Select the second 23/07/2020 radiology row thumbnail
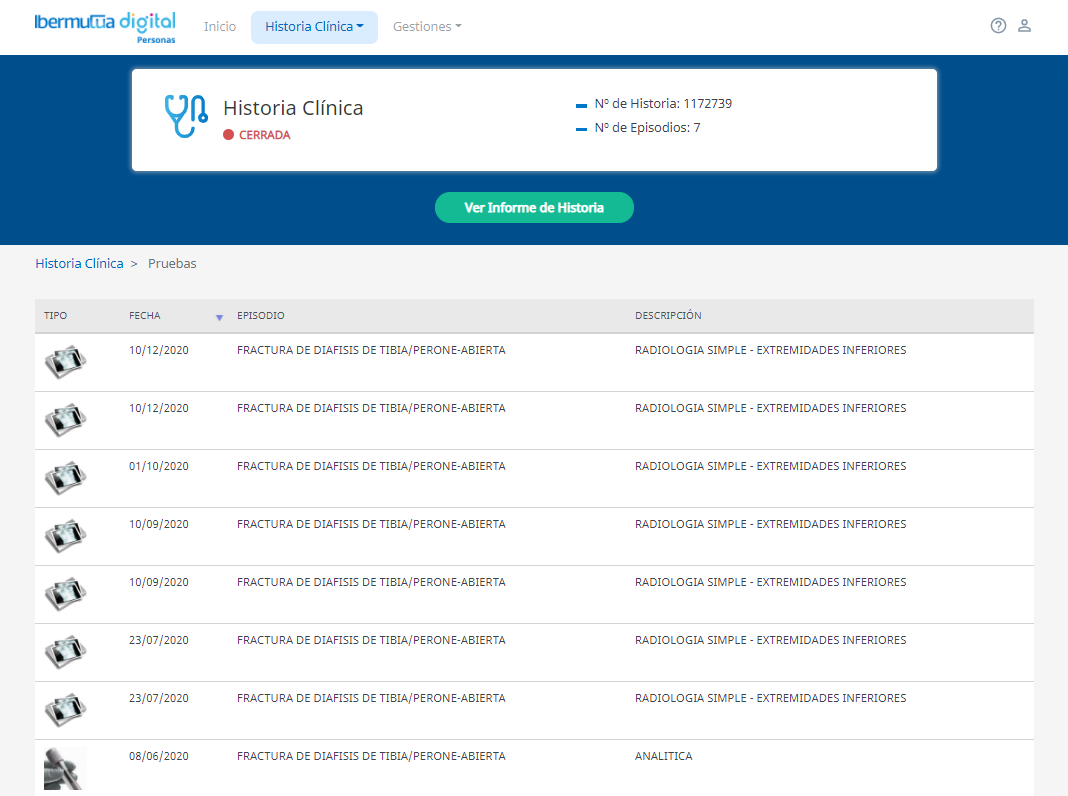This screenshot has width=1068, height=796. (x=65, y=709)
